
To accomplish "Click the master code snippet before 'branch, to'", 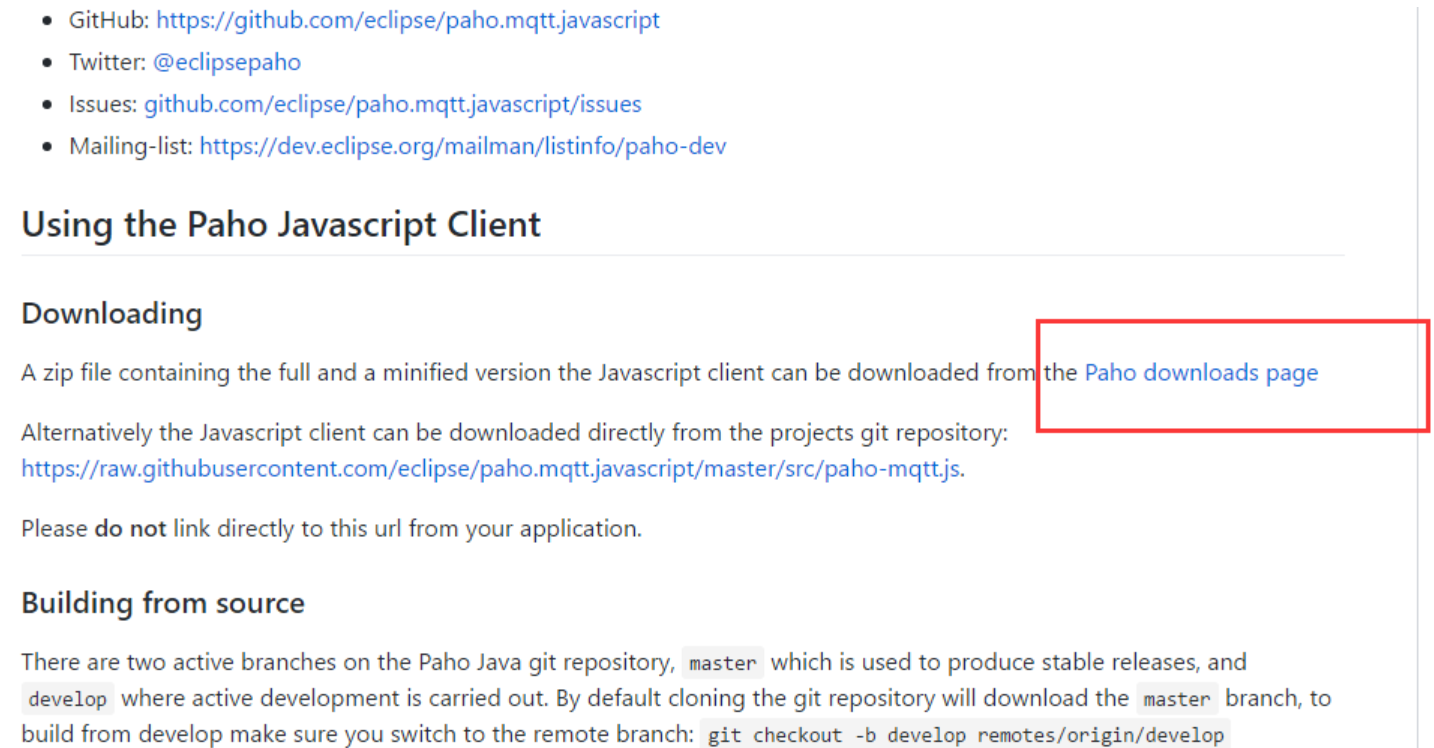I will (x=1176, y=698).
